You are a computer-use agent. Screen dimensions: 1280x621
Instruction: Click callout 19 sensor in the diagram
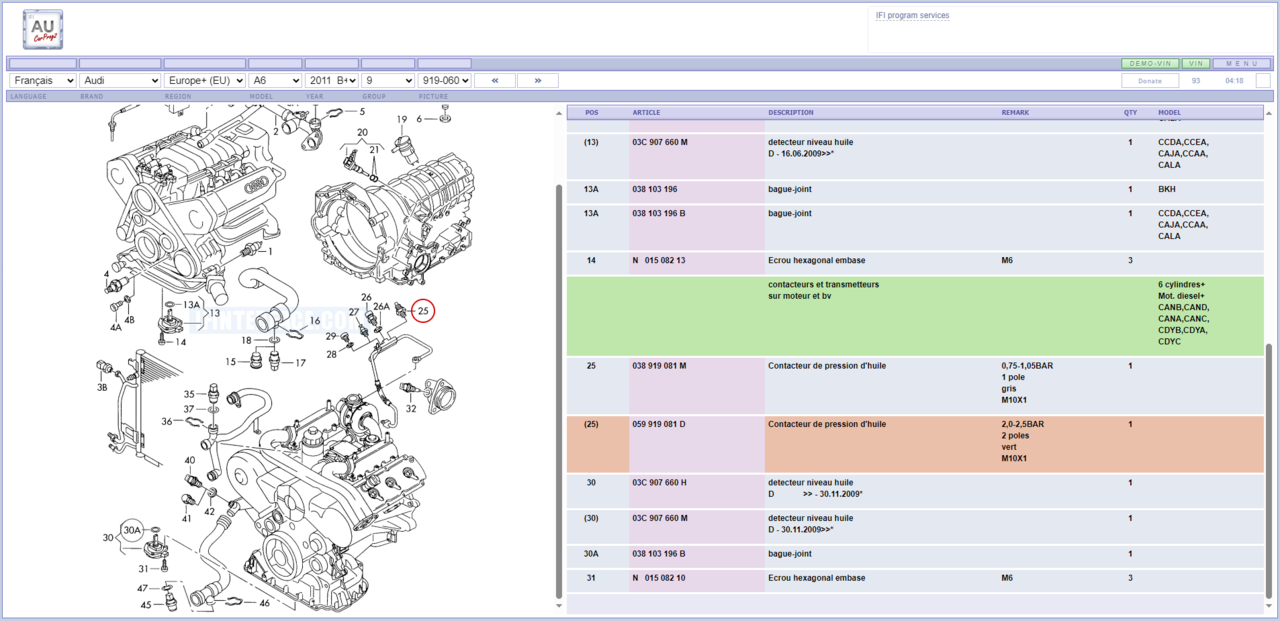click(402, 120)
